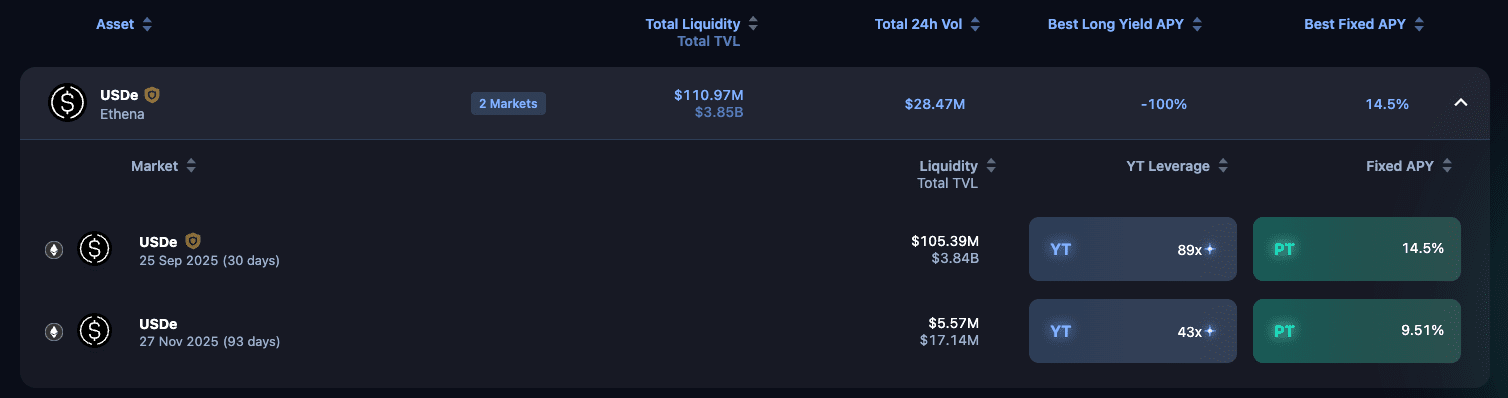Click the Ethereum chain icon on the 27 Nov 2025 market

tap(54, 332)
